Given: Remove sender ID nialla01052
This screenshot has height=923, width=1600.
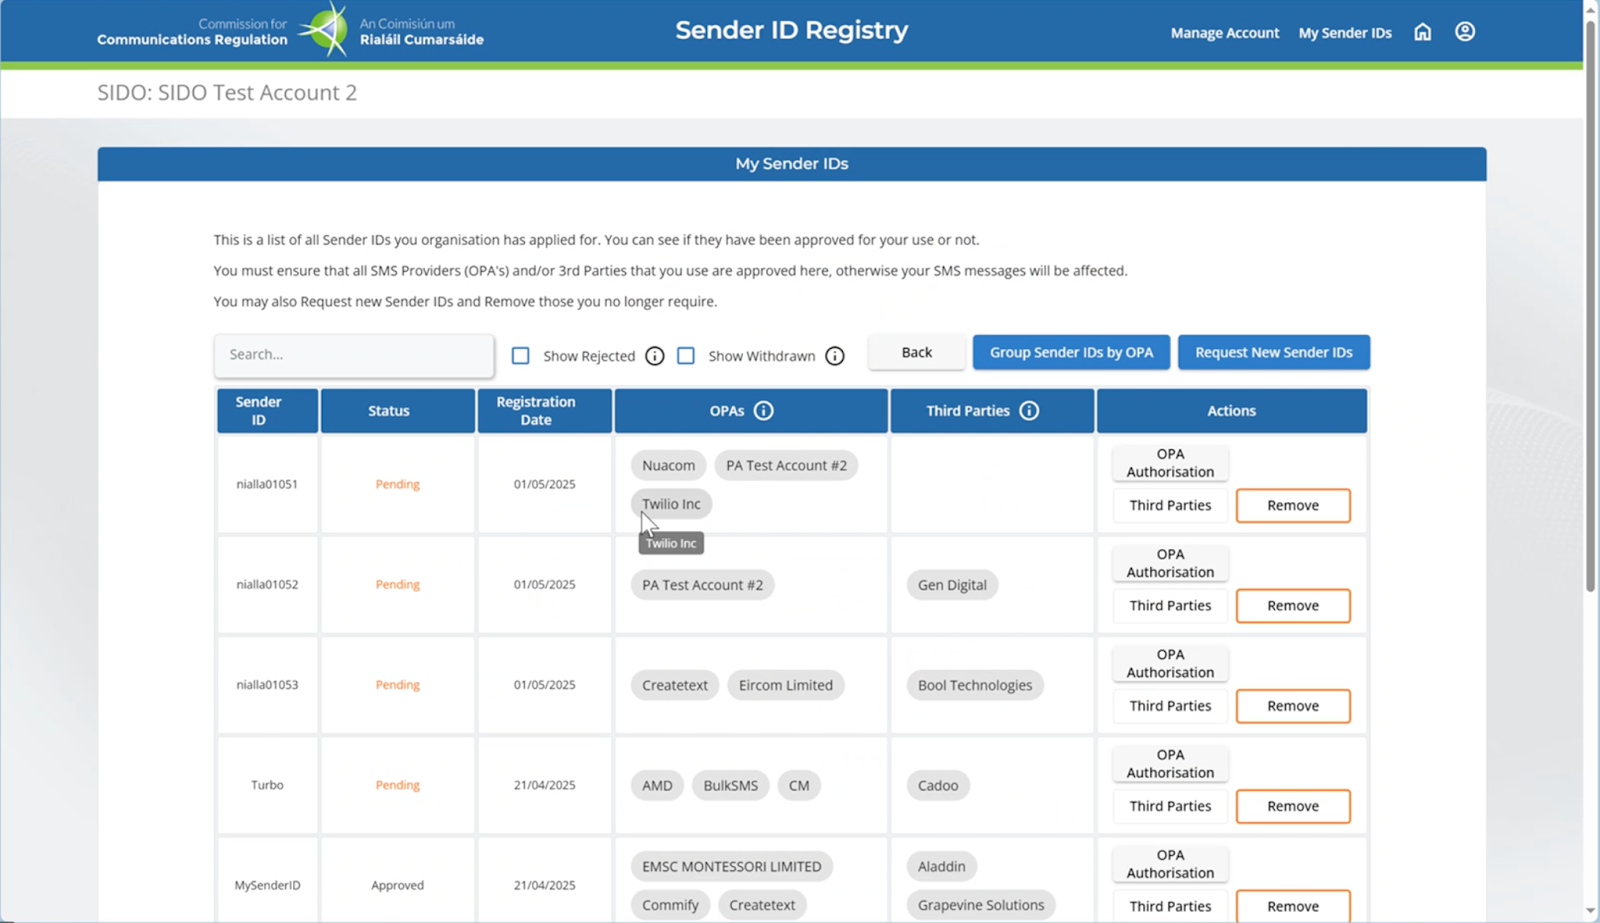Looking at the screenshot, I should point(1293,606).
